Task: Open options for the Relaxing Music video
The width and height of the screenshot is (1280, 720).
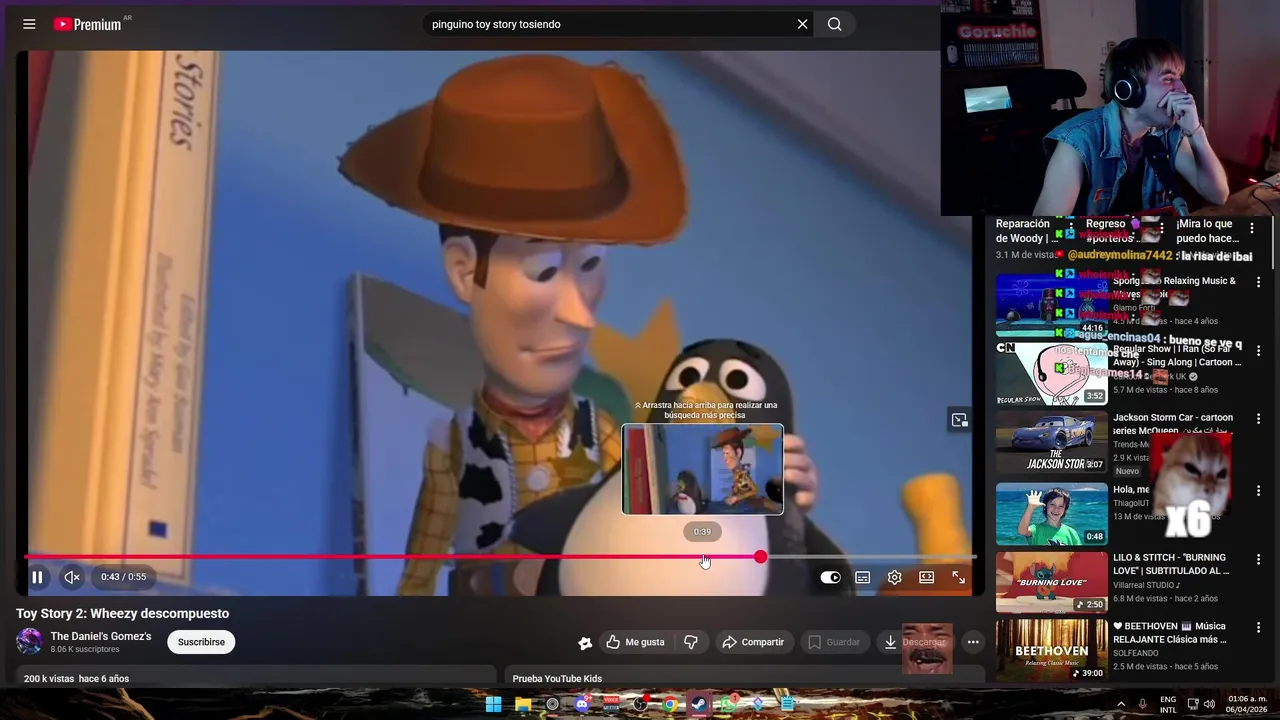Action: 1258,282
